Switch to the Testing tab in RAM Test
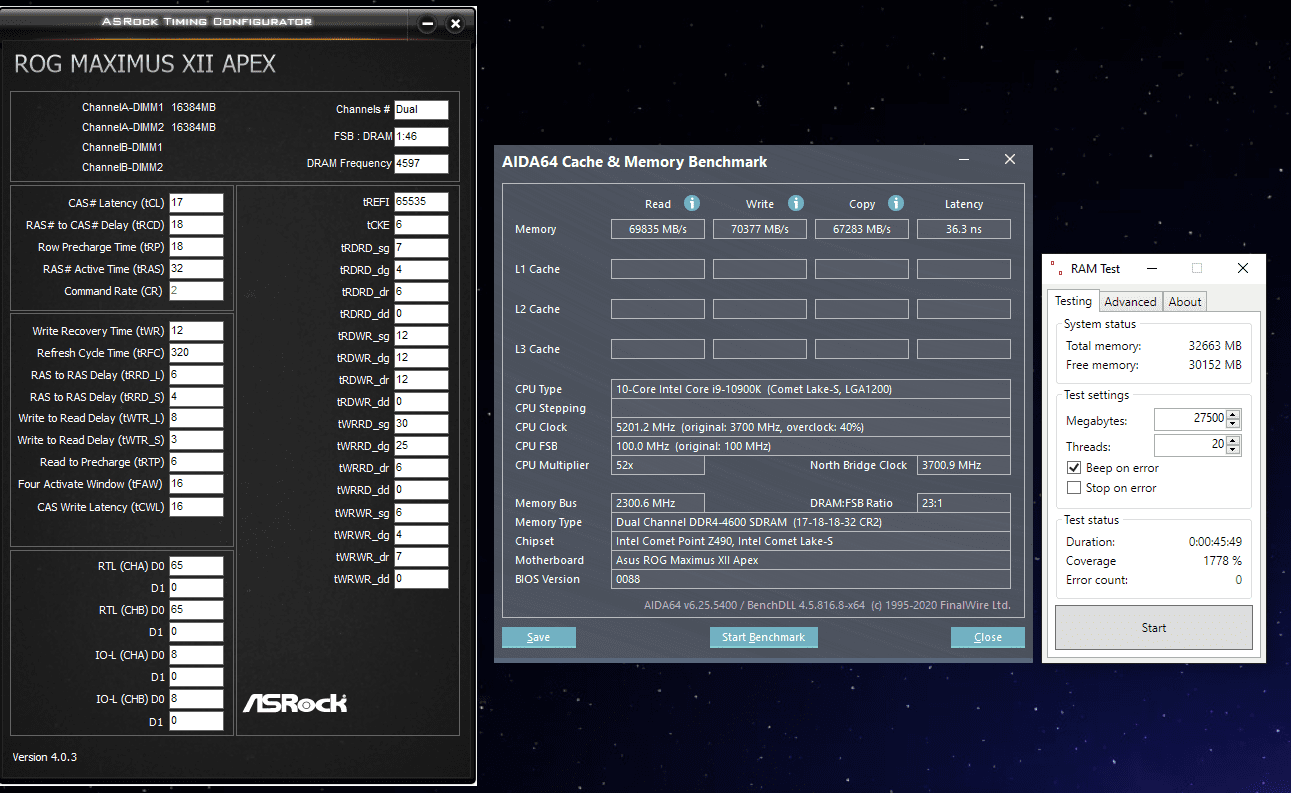This screenshot has width=1291, height=793. [1073, 300]
